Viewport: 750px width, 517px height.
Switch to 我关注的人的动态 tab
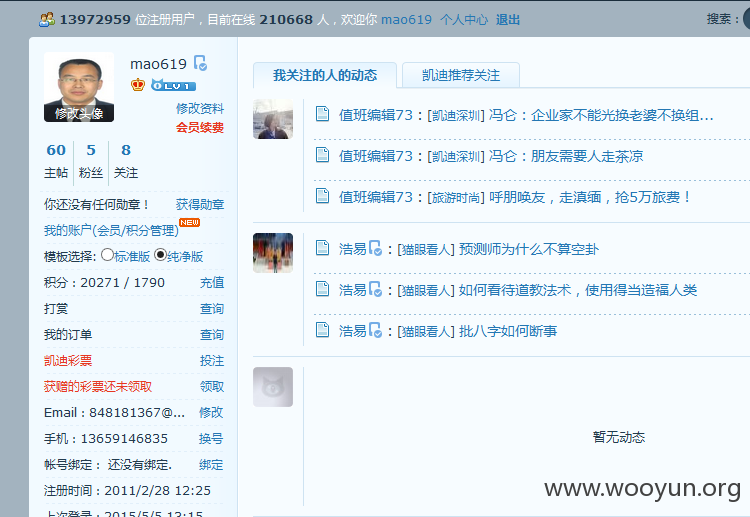(x=325, y=75)
